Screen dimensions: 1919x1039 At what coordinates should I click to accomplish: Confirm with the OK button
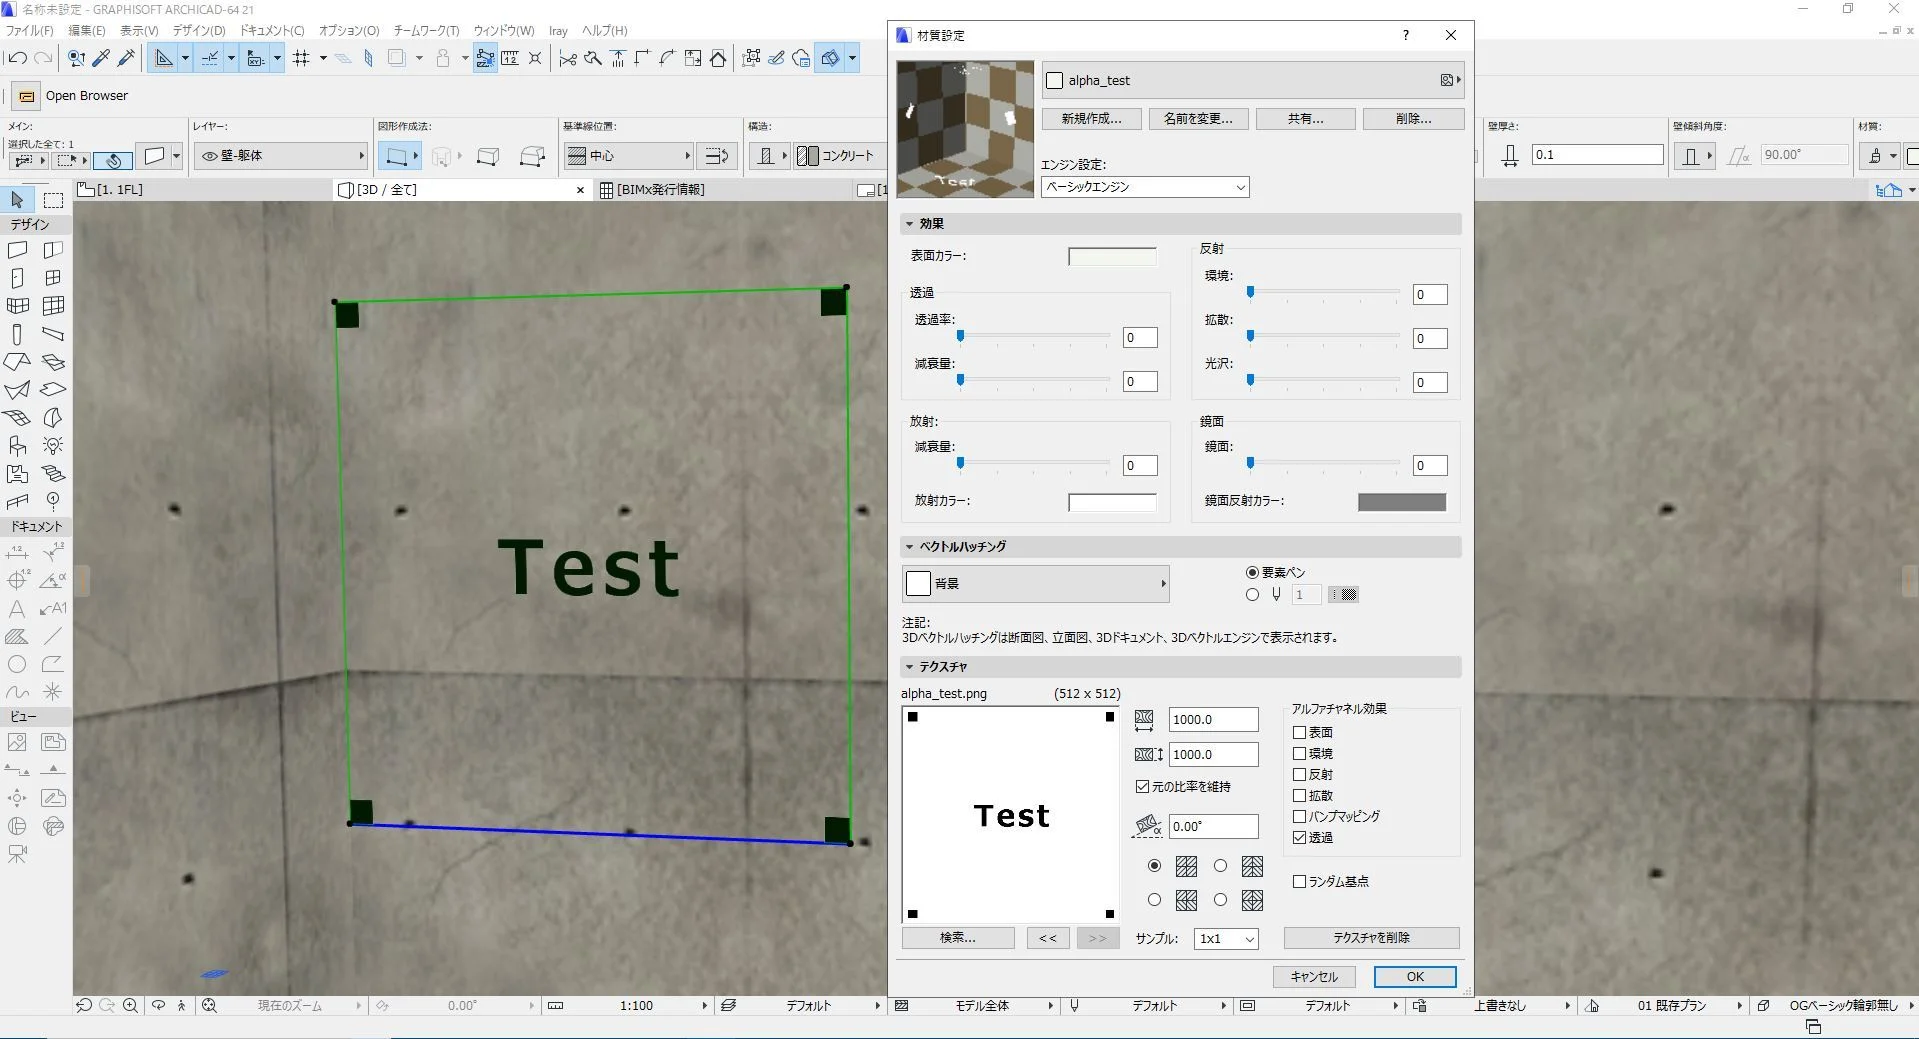(1415, 977)
